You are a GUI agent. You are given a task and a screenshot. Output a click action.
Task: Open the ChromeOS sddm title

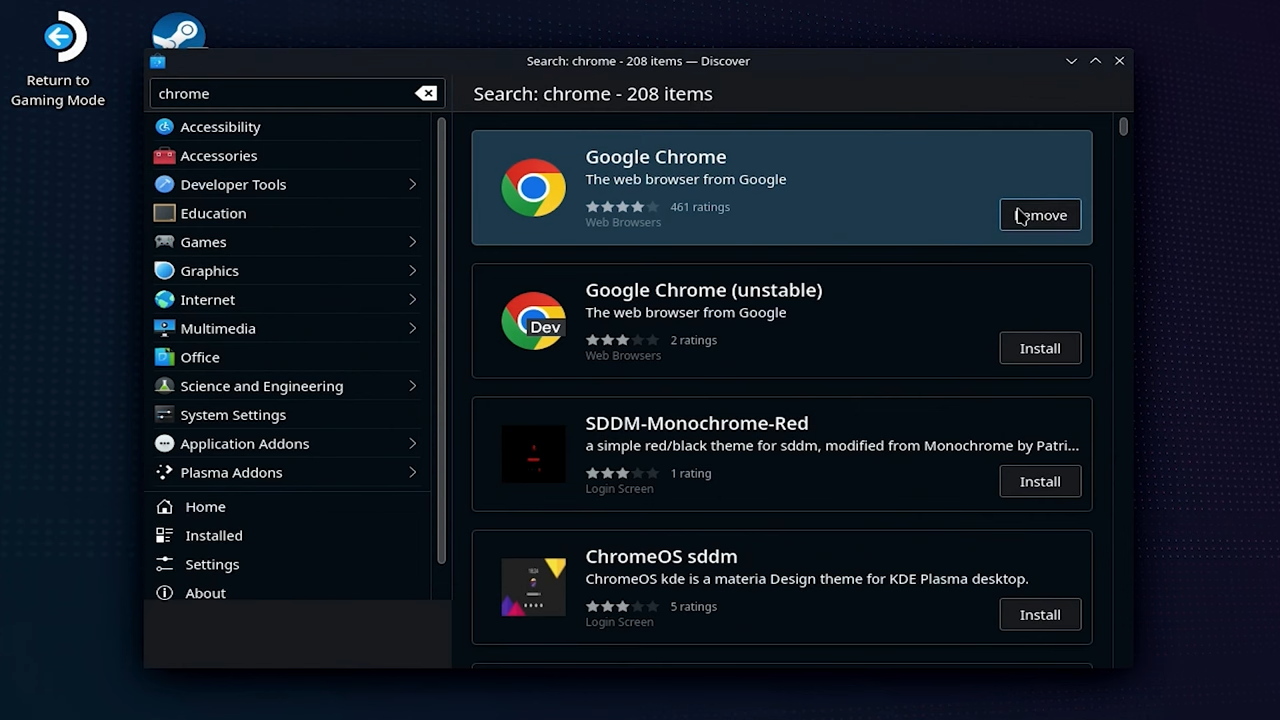click(x=661, y=556)
